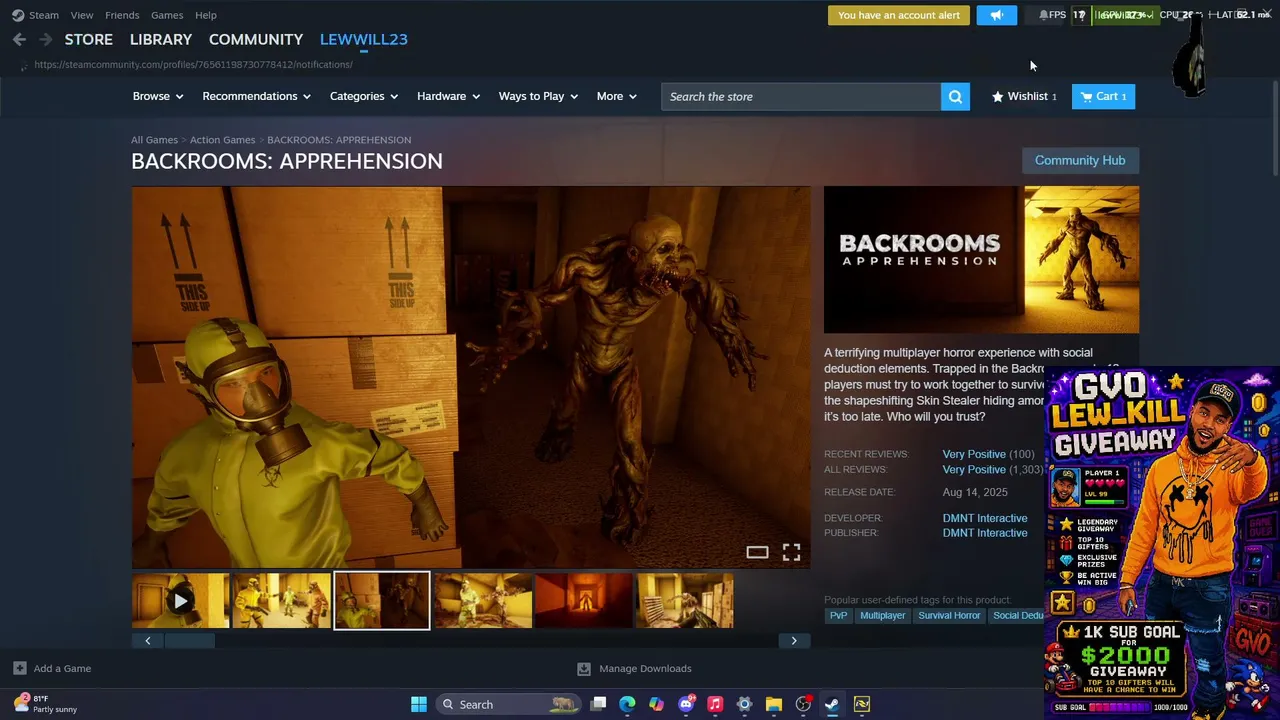Open OBS Studio from the taskbar

coord(803,704)
